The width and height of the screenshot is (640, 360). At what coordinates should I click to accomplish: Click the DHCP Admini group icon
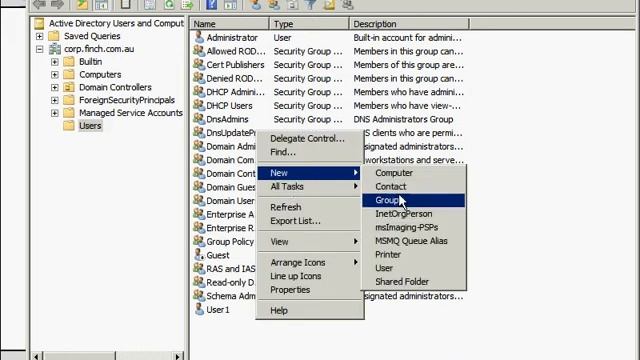tap(199, 91)
